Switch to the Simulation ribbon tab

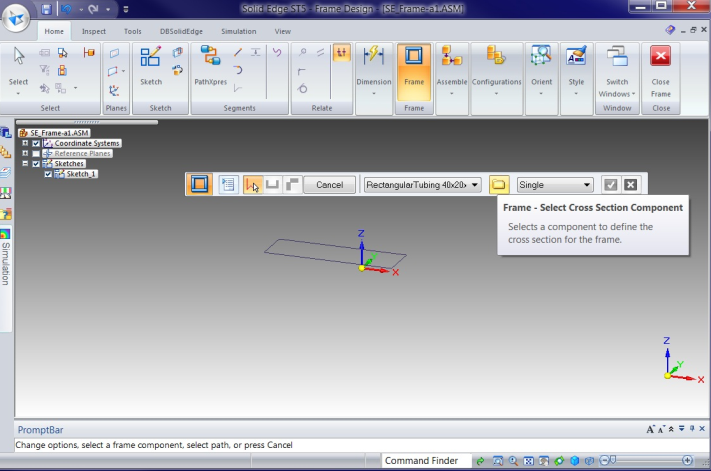pyautogui.click(x=239, y=31)
